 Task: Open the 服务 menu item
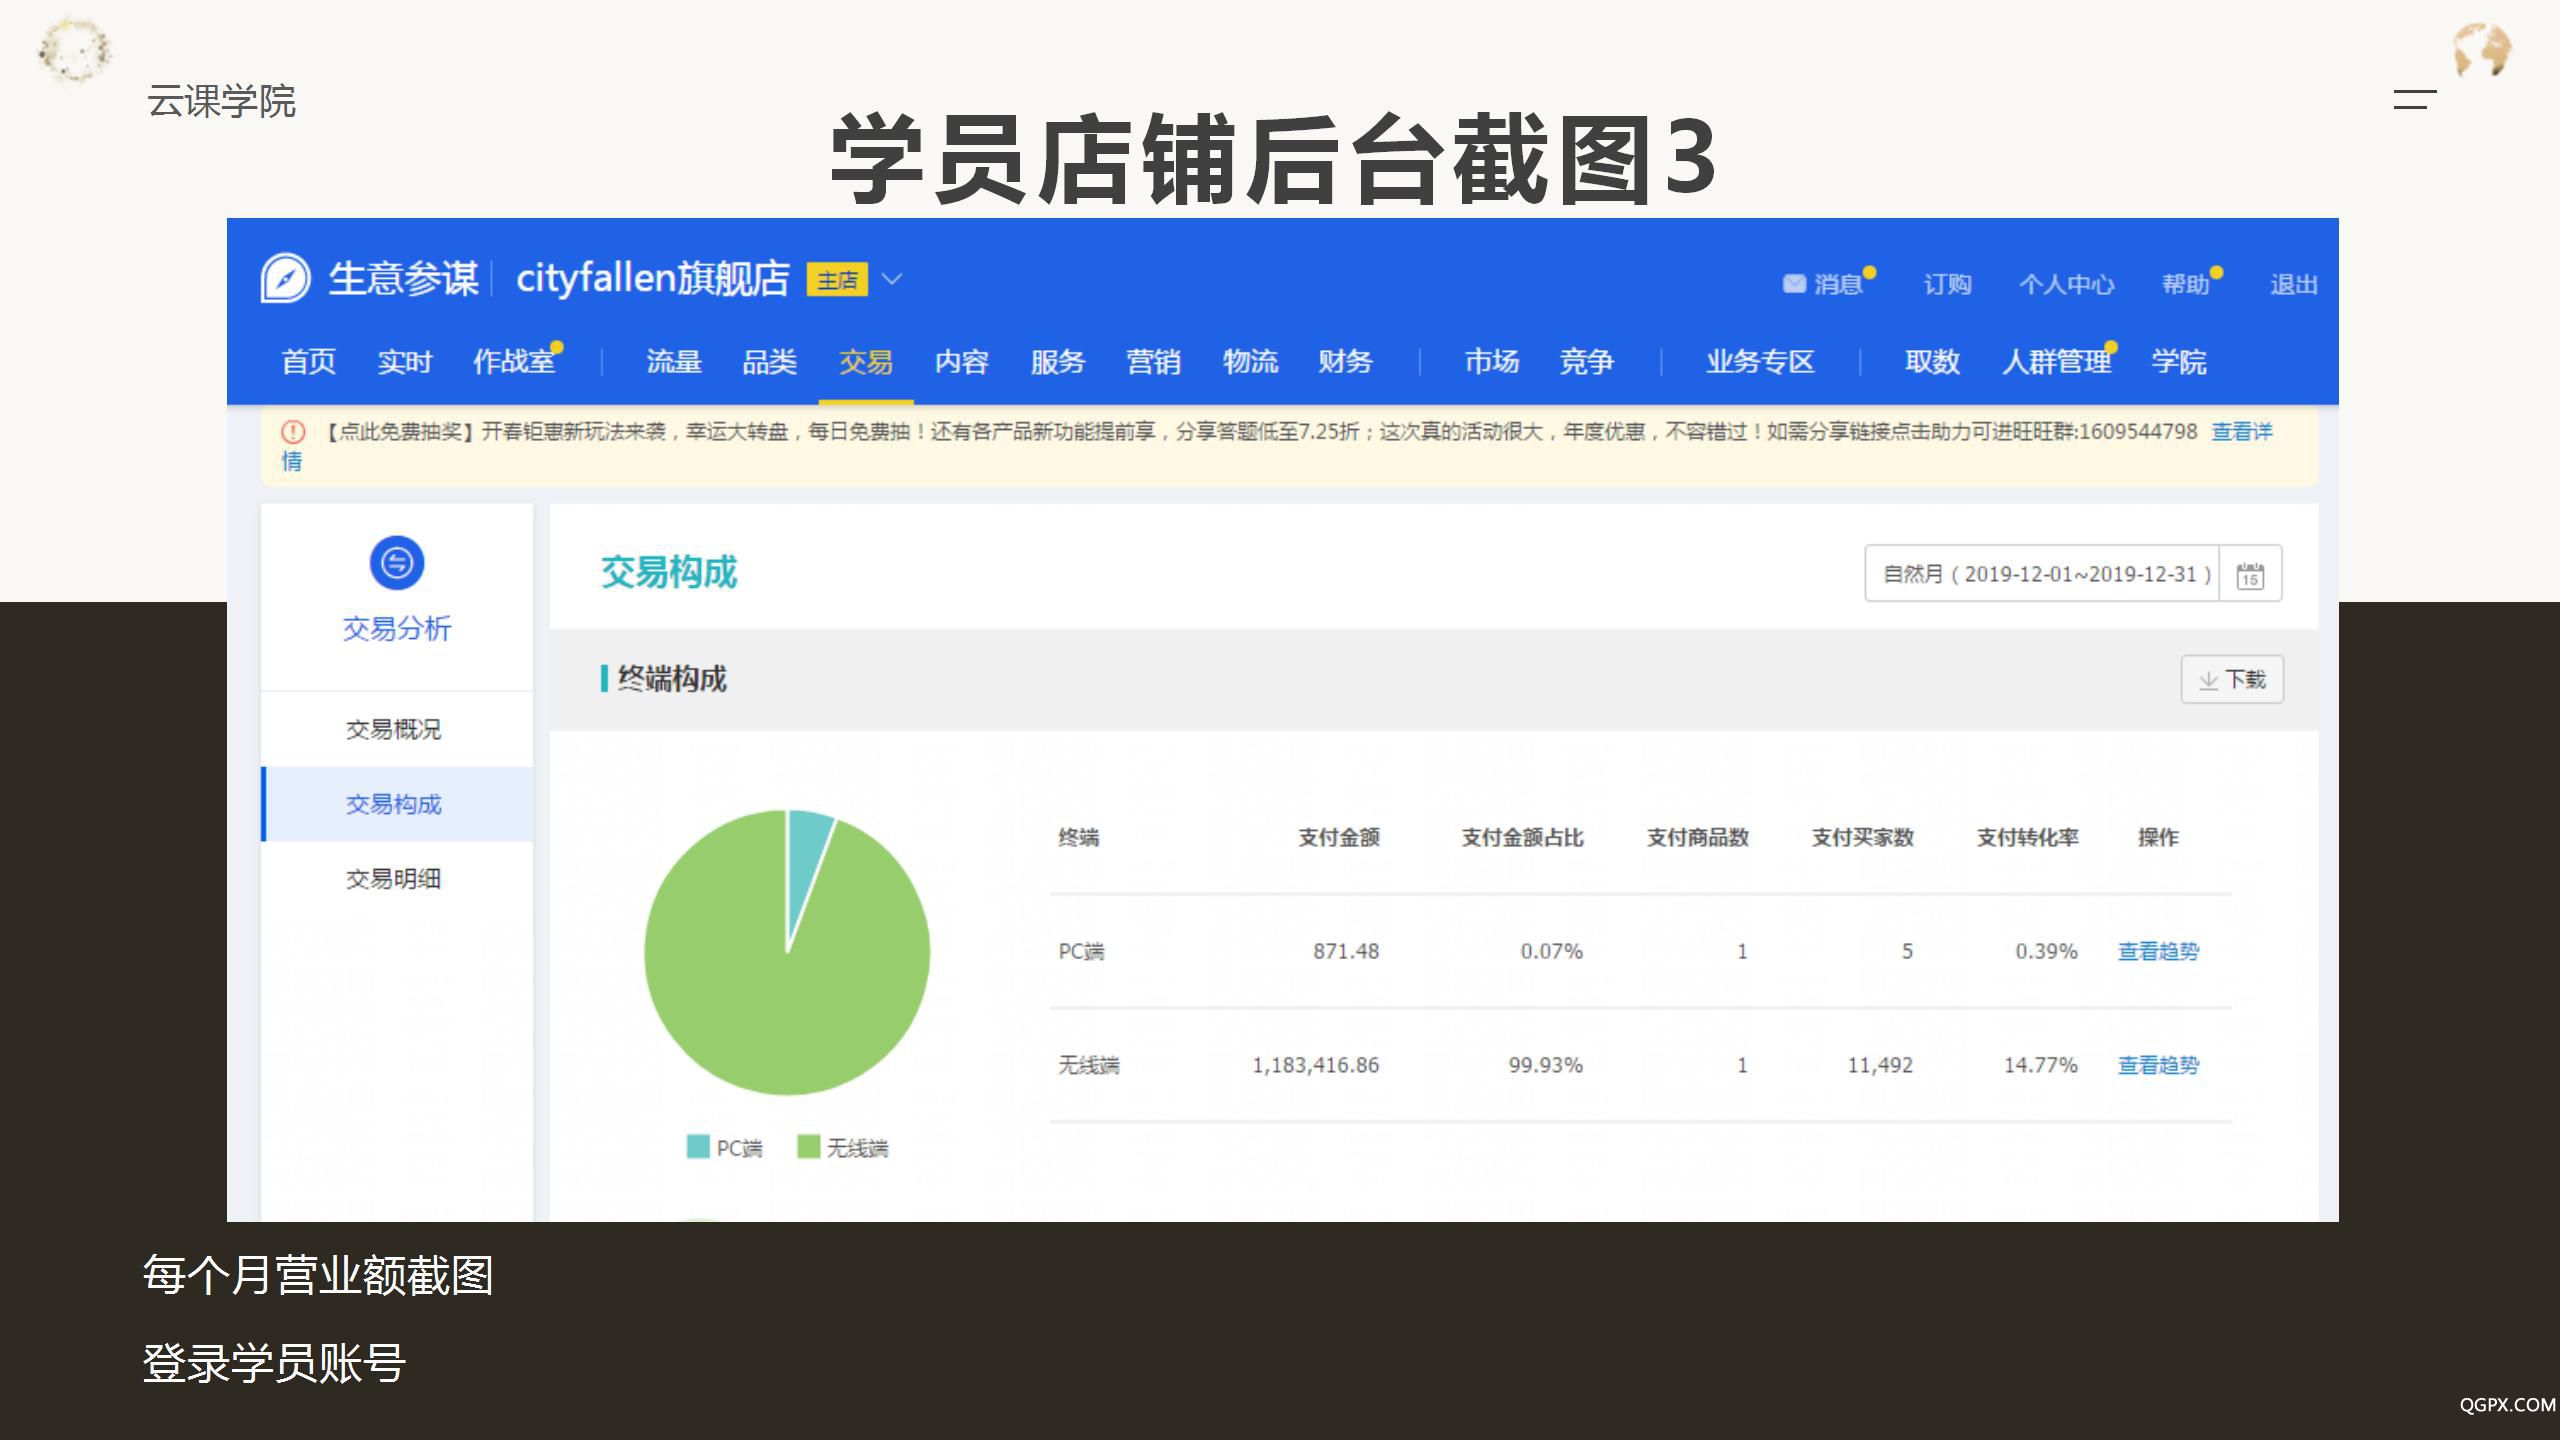1057,361
